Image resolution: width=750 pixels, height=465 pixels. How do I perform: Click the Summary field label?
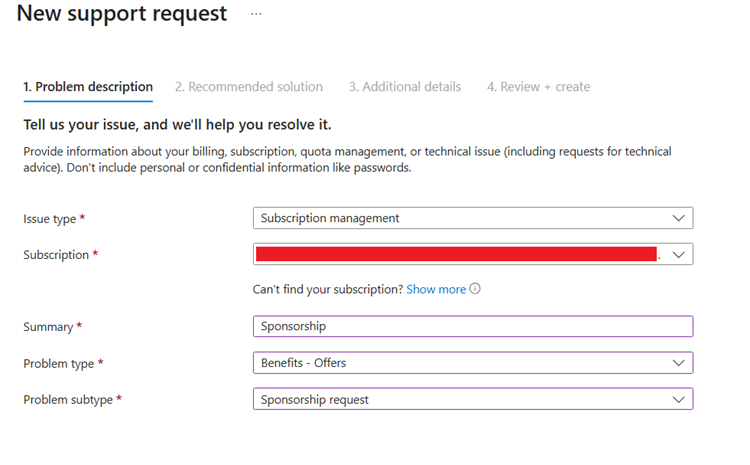pyautogui.click(x=48, y=327)
